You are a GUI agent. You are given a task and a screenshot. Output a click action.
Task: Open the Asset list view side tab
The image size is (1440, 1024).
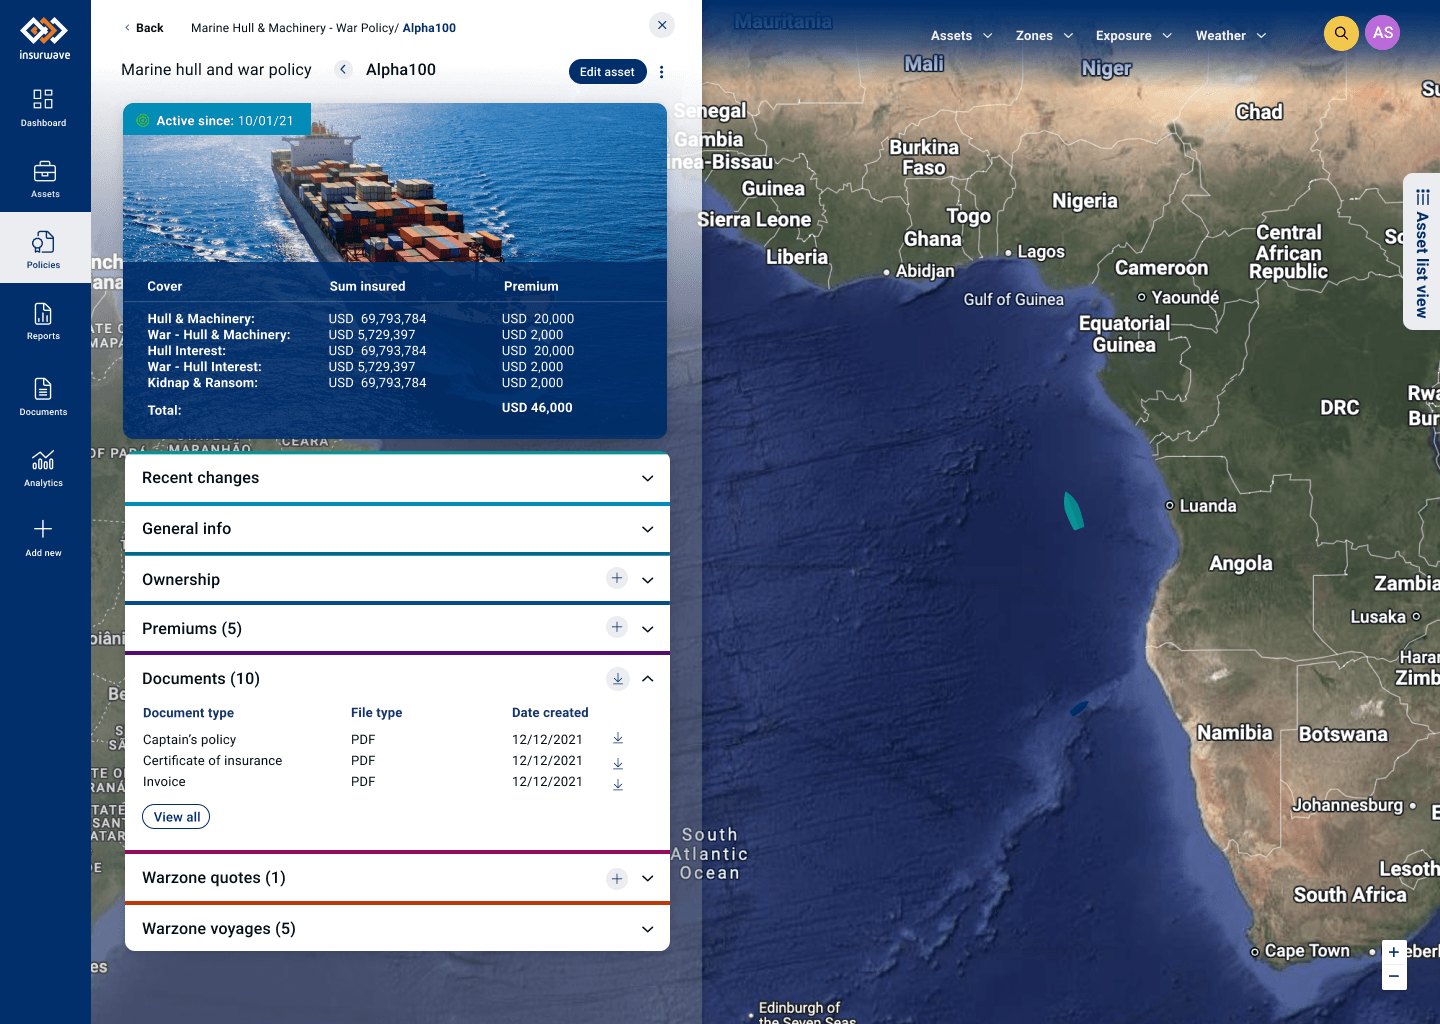[1422, 252]
